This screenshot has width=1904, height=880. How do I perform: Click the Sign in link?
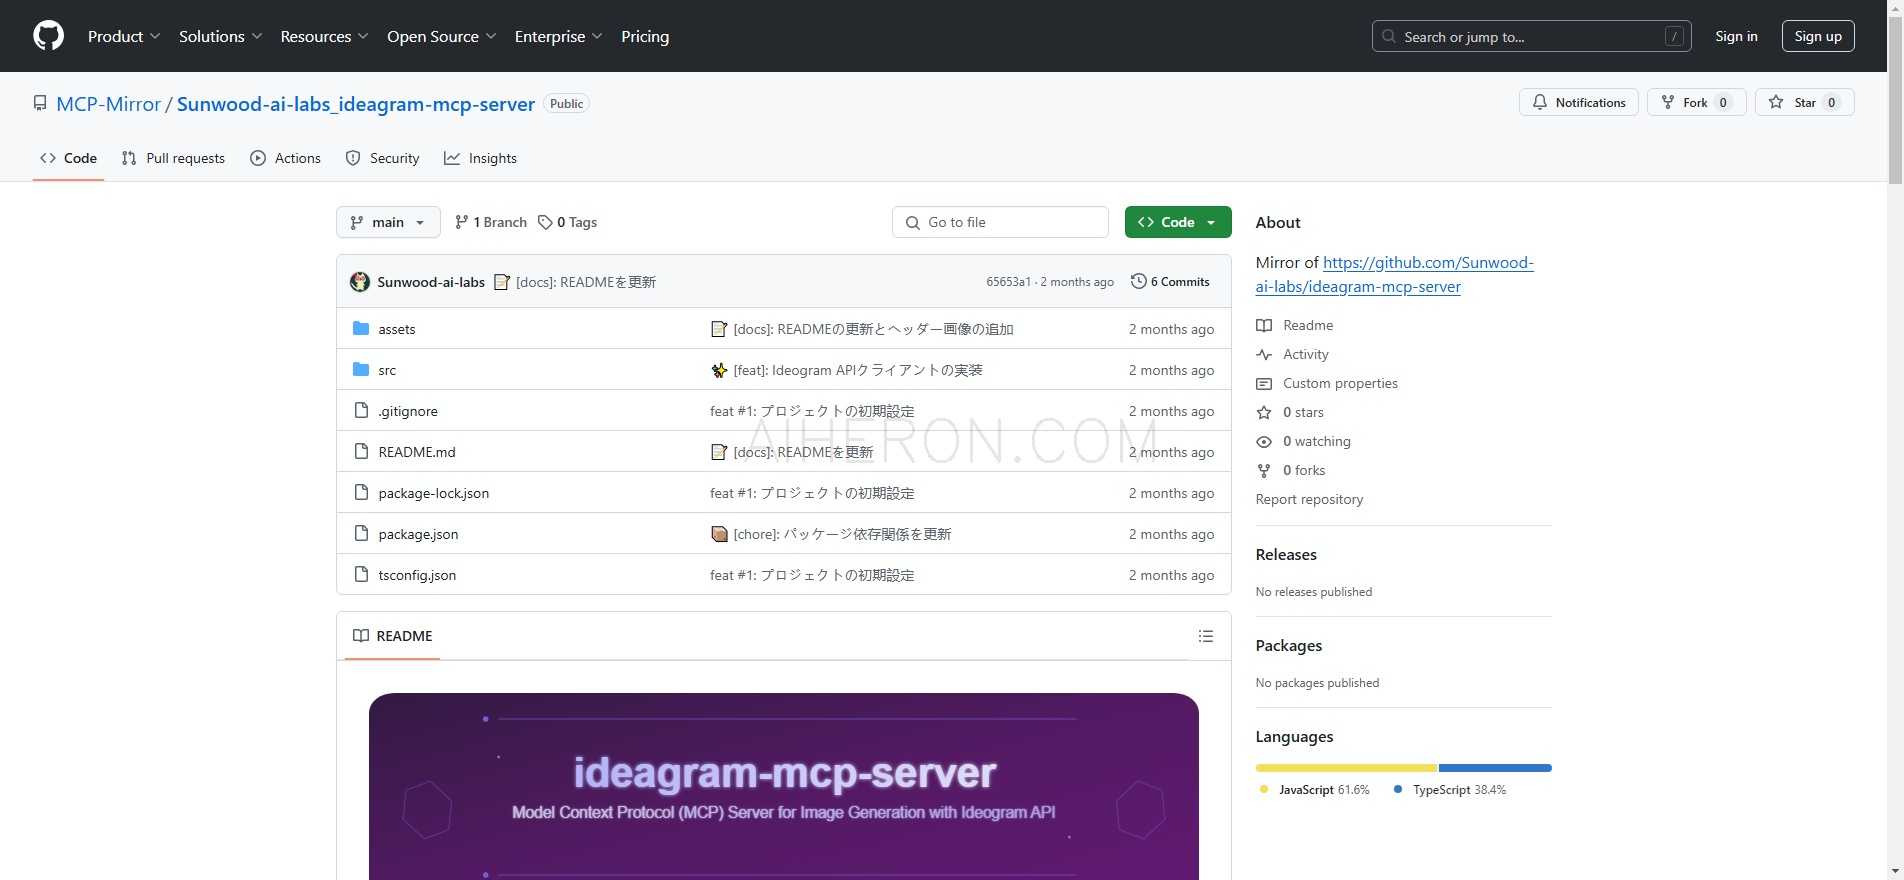click(x=1736, y=36)
